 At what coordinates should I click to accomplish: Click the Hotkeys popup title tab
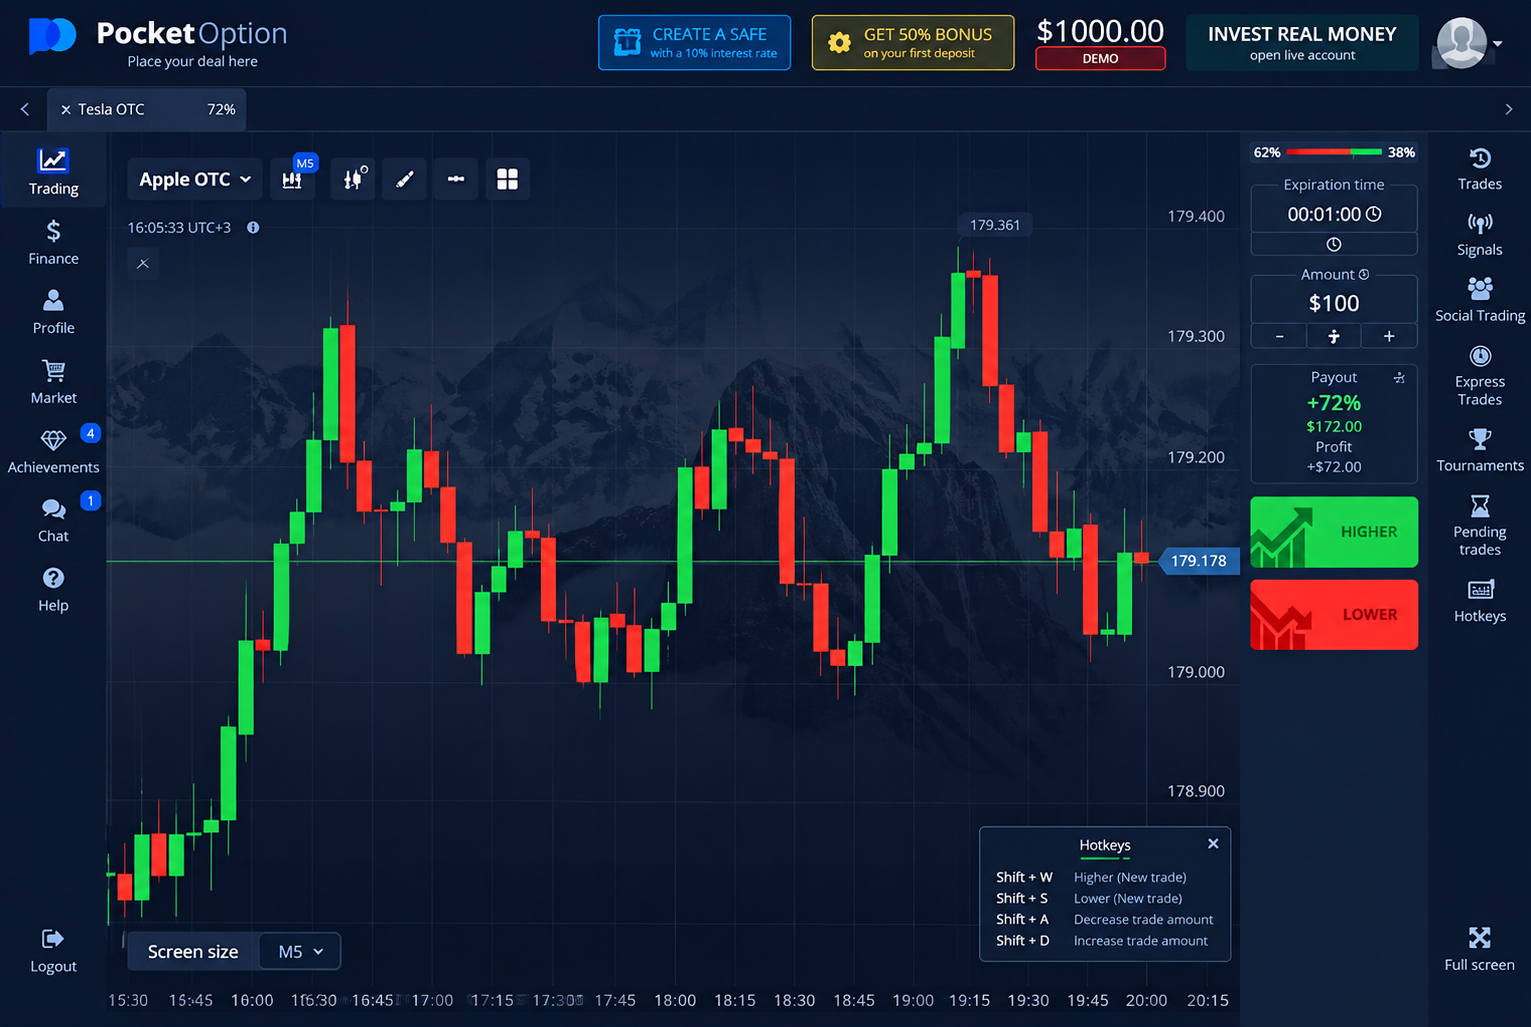pos(1104,846)
